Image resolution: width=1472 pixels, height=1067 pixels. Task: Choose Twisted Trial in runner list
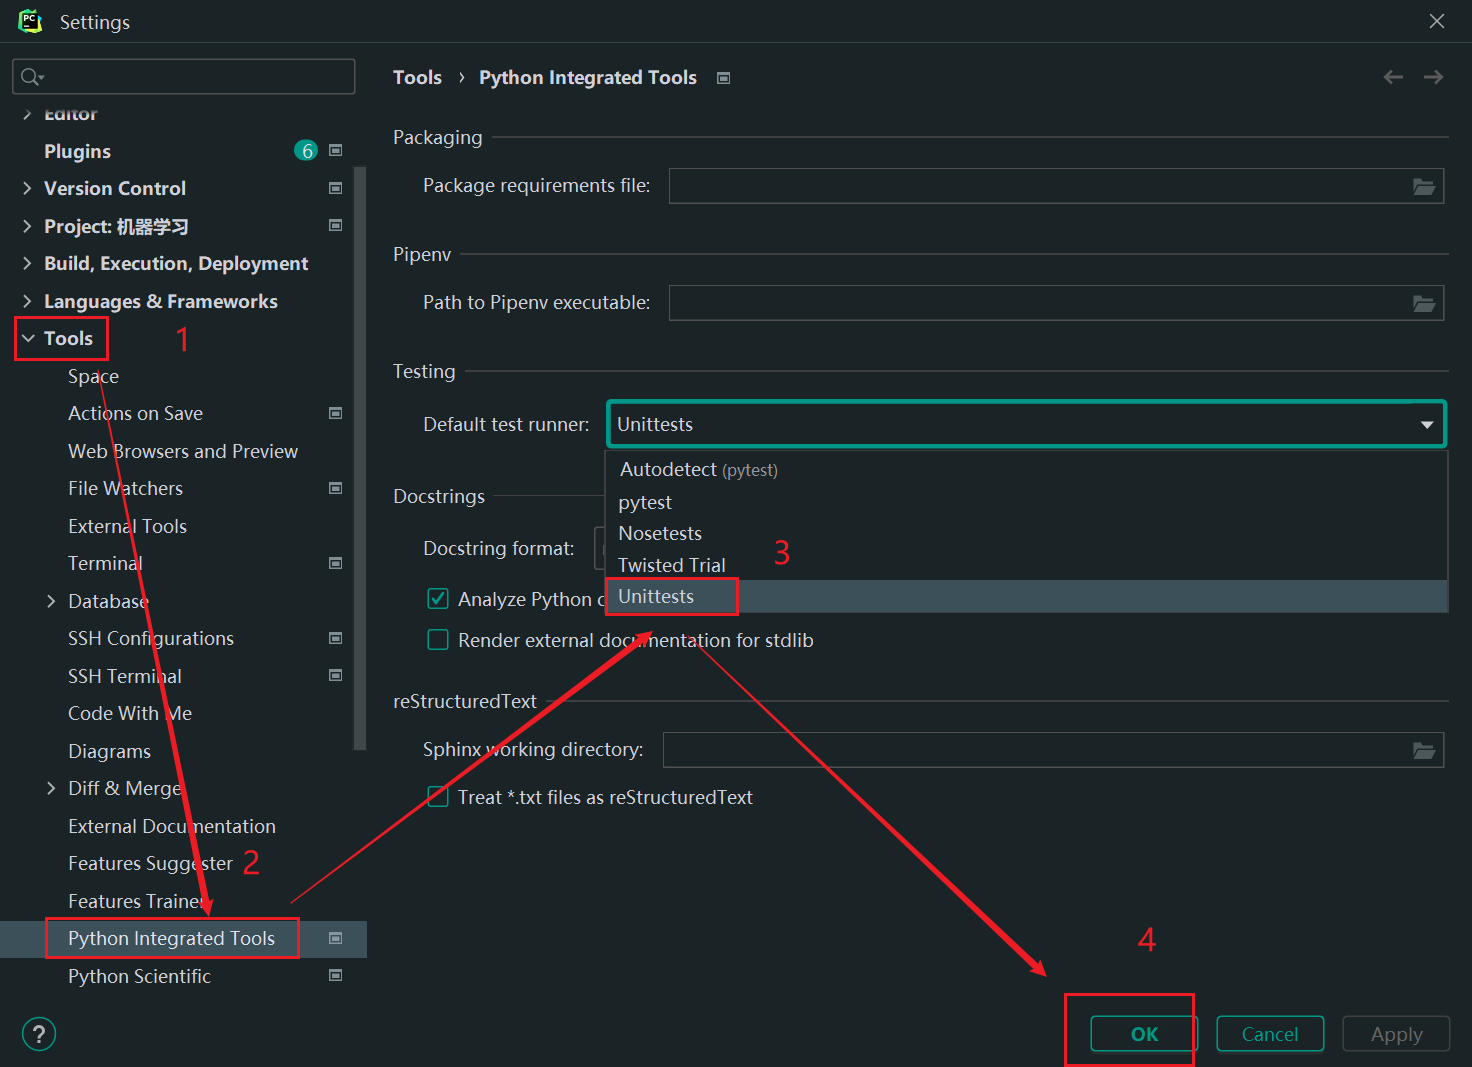1027,565
